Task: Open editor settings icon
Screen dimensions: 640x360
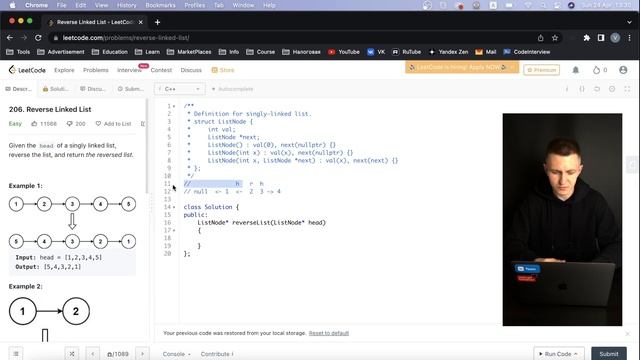Action: tap(612, 89)
